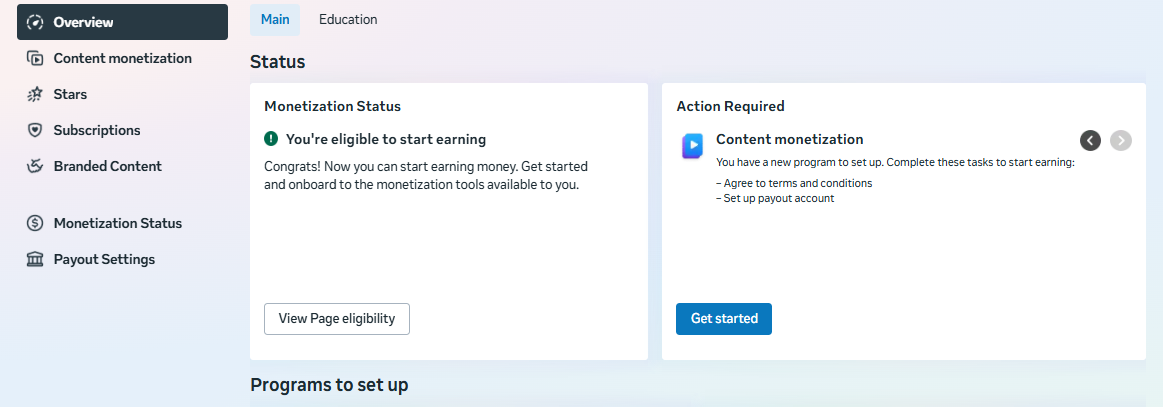Open Stars in the sidebar

[x=70, y=94]
